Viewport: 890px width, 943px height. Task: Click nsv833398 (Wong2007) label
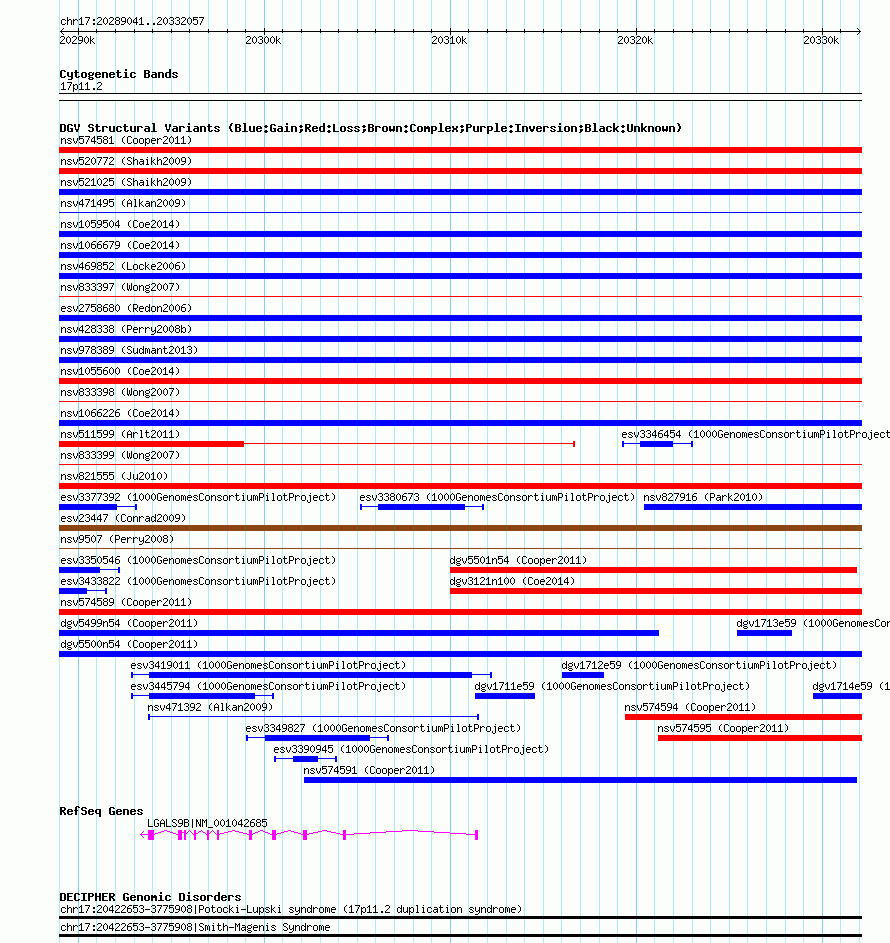[120, 392]
